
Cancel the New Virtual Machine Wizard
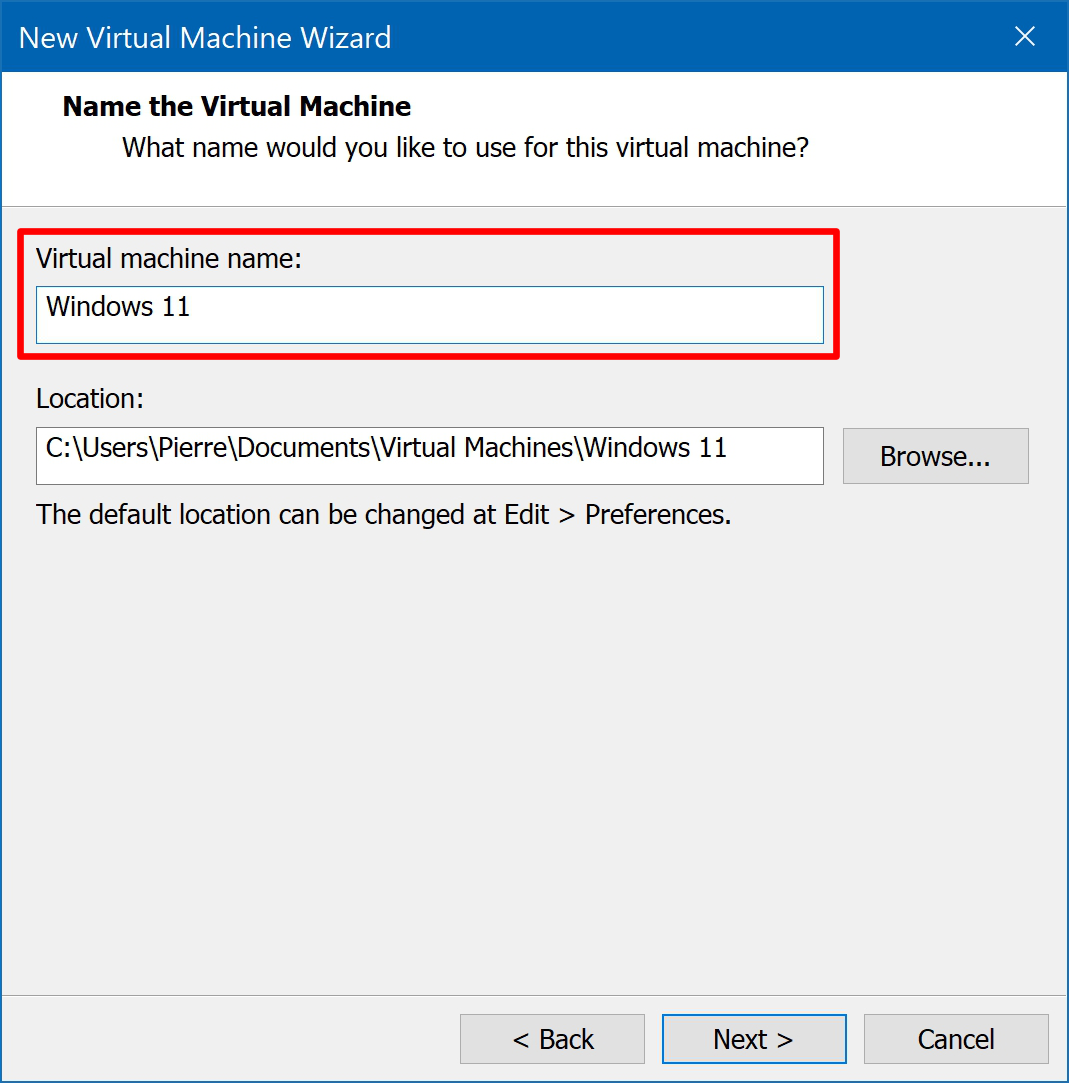tap(956, 1039)
